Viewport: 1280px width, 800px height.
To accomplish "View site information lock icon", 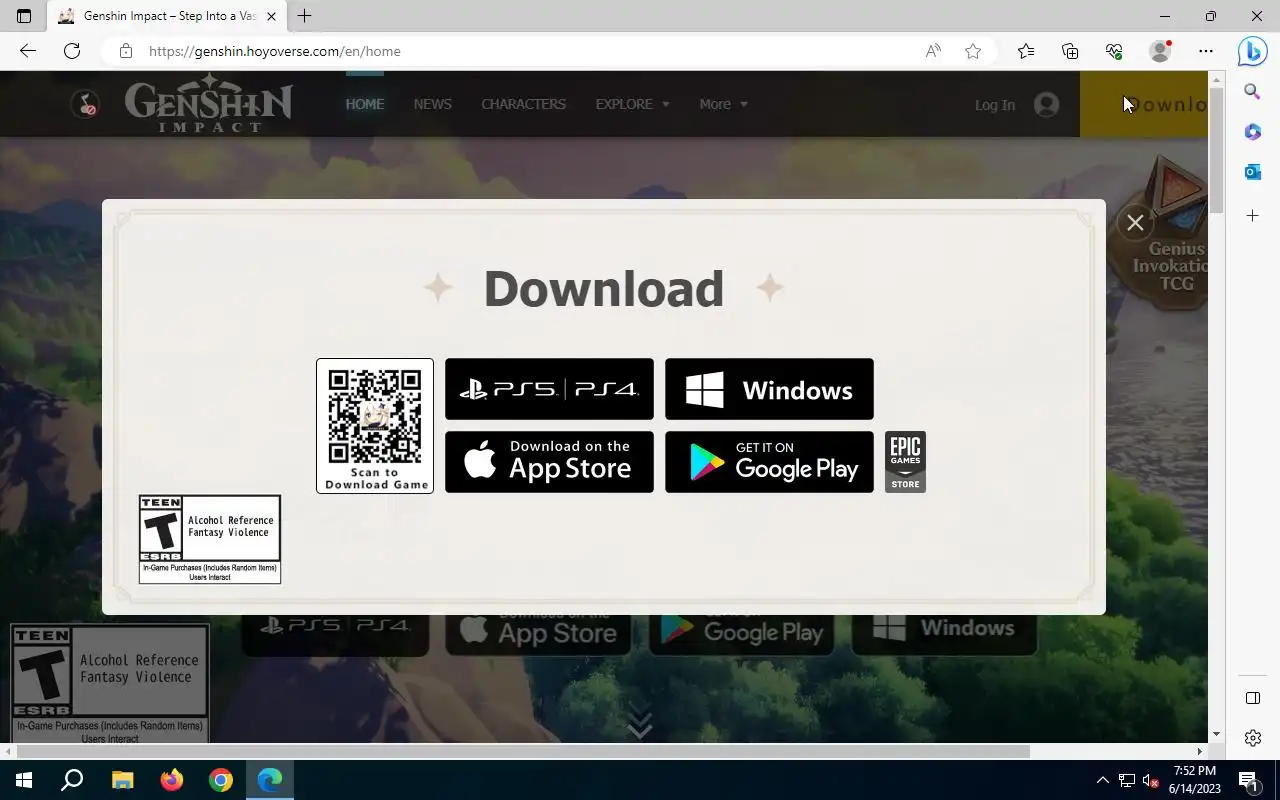I will 125,51.
